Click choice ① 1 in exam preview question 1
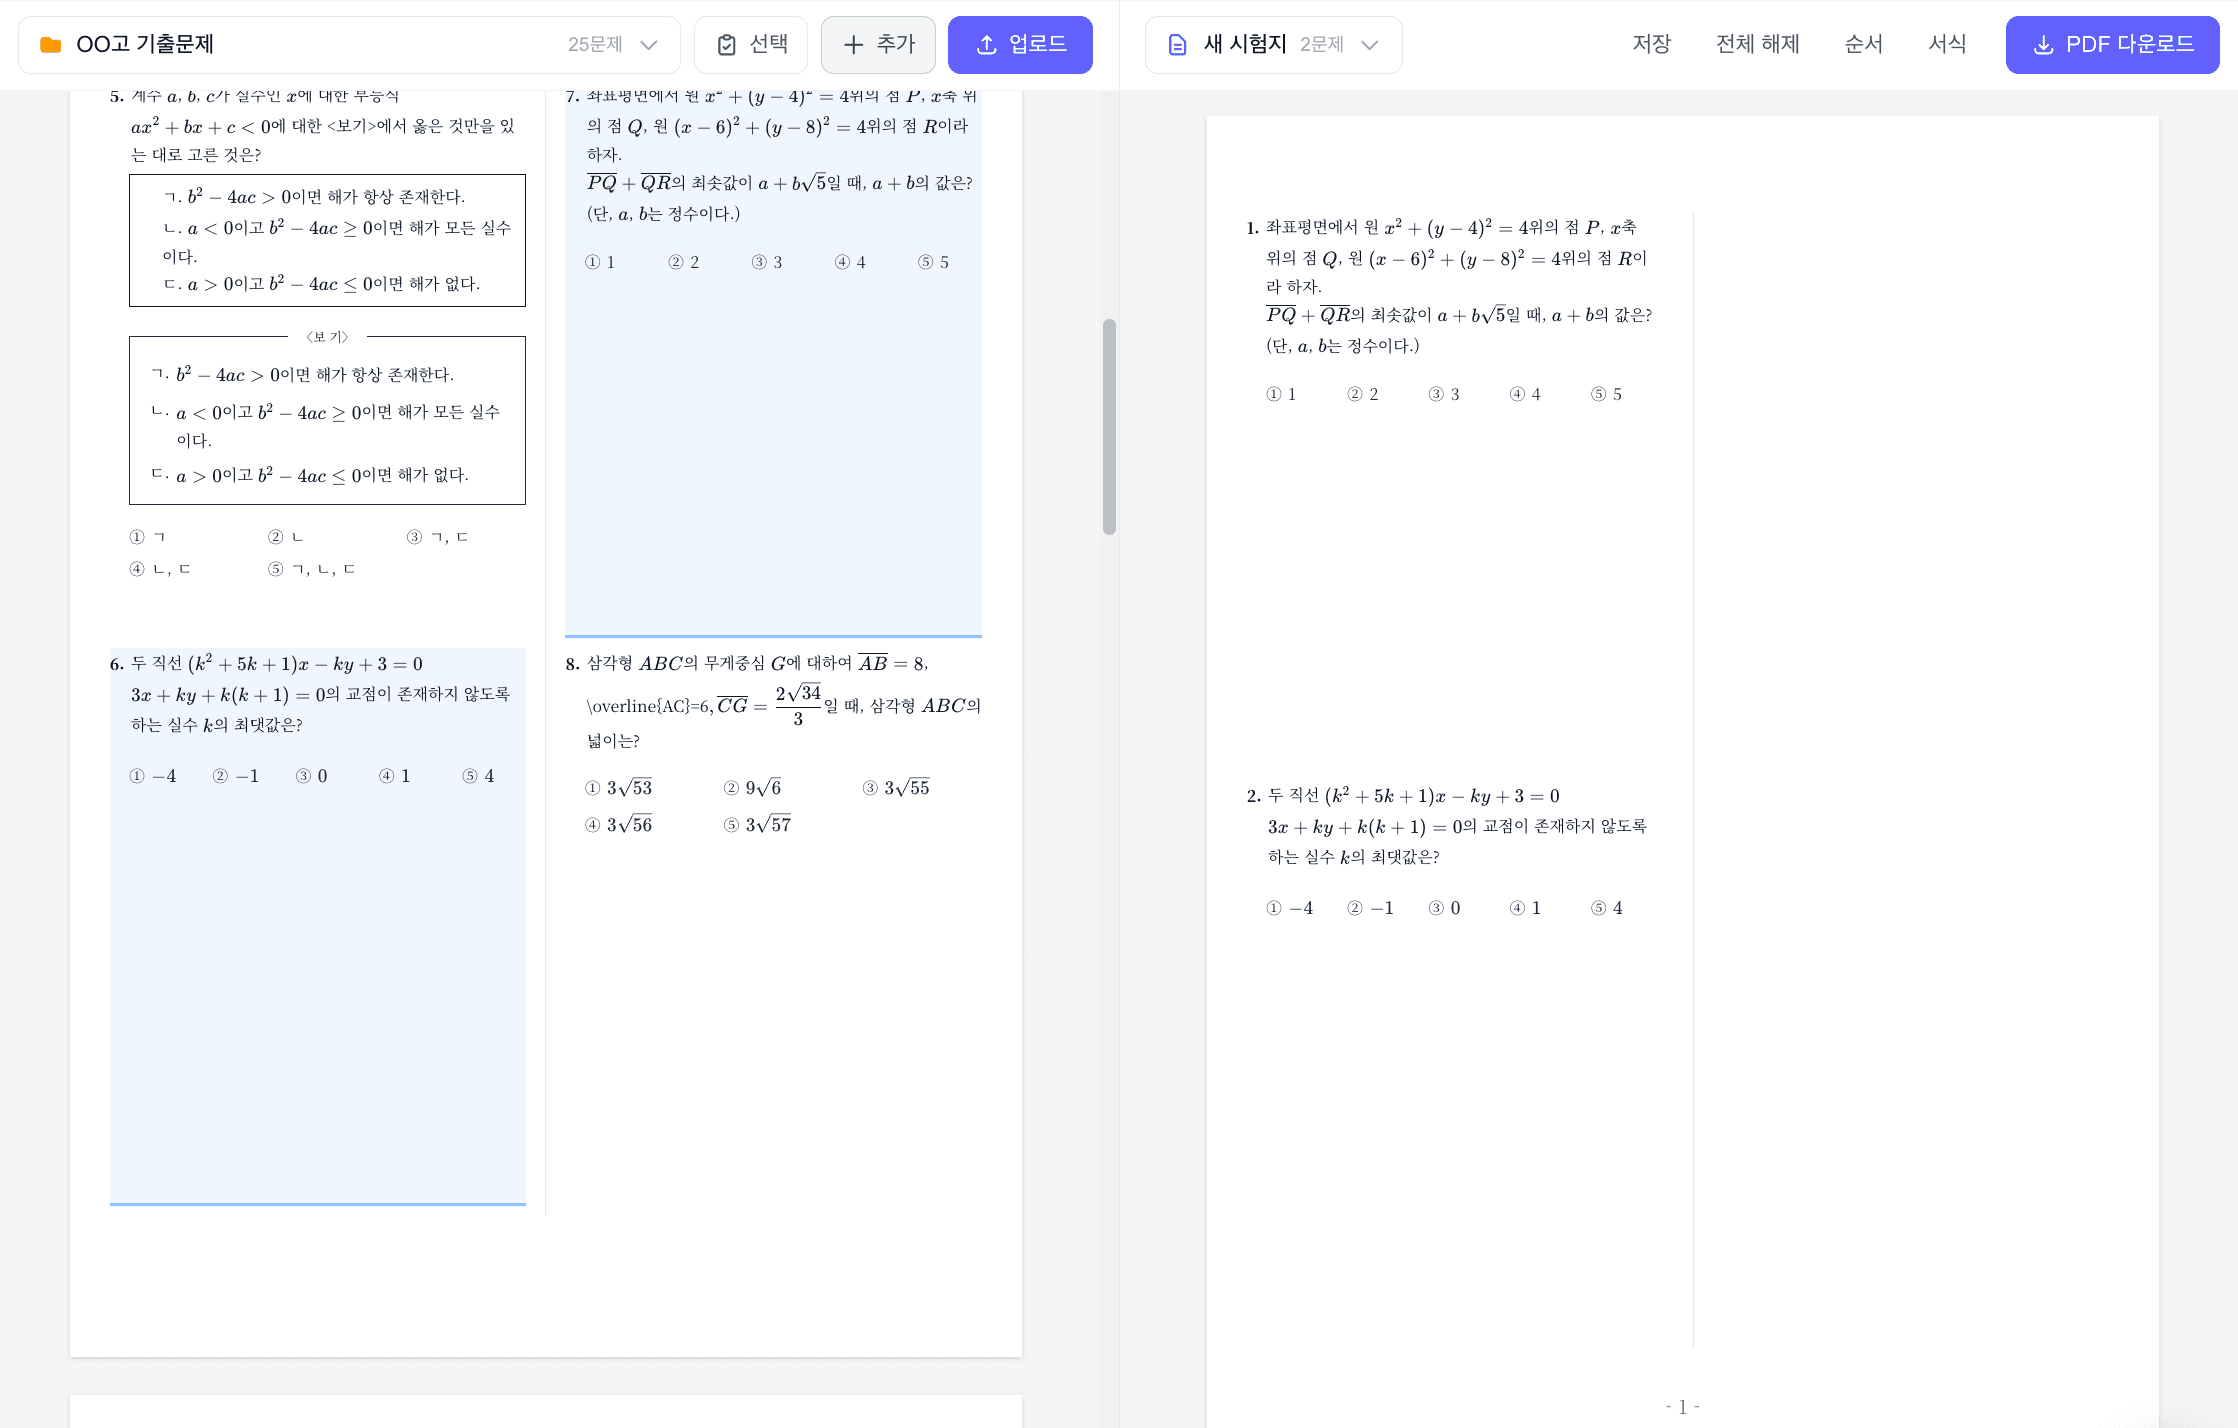This screenshot has height=1428, width=2238. 1282,394
